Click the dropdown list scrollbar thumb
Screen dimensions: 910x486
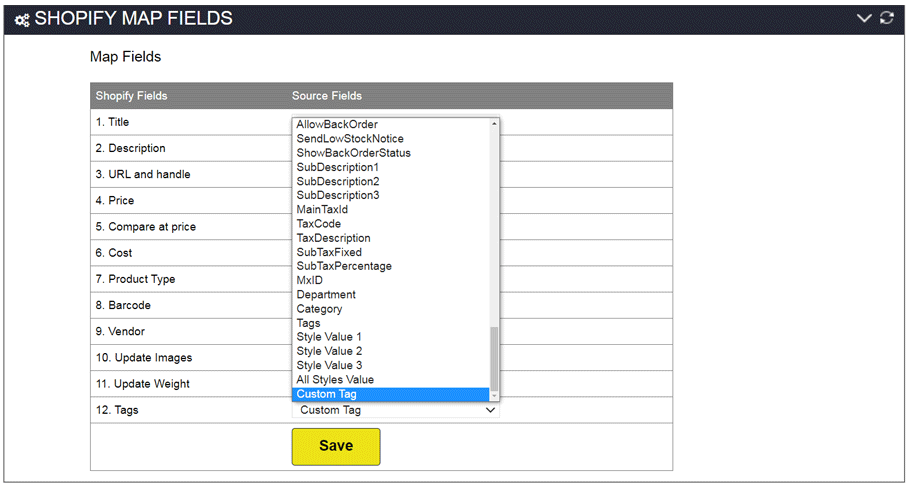click(494, 358)
